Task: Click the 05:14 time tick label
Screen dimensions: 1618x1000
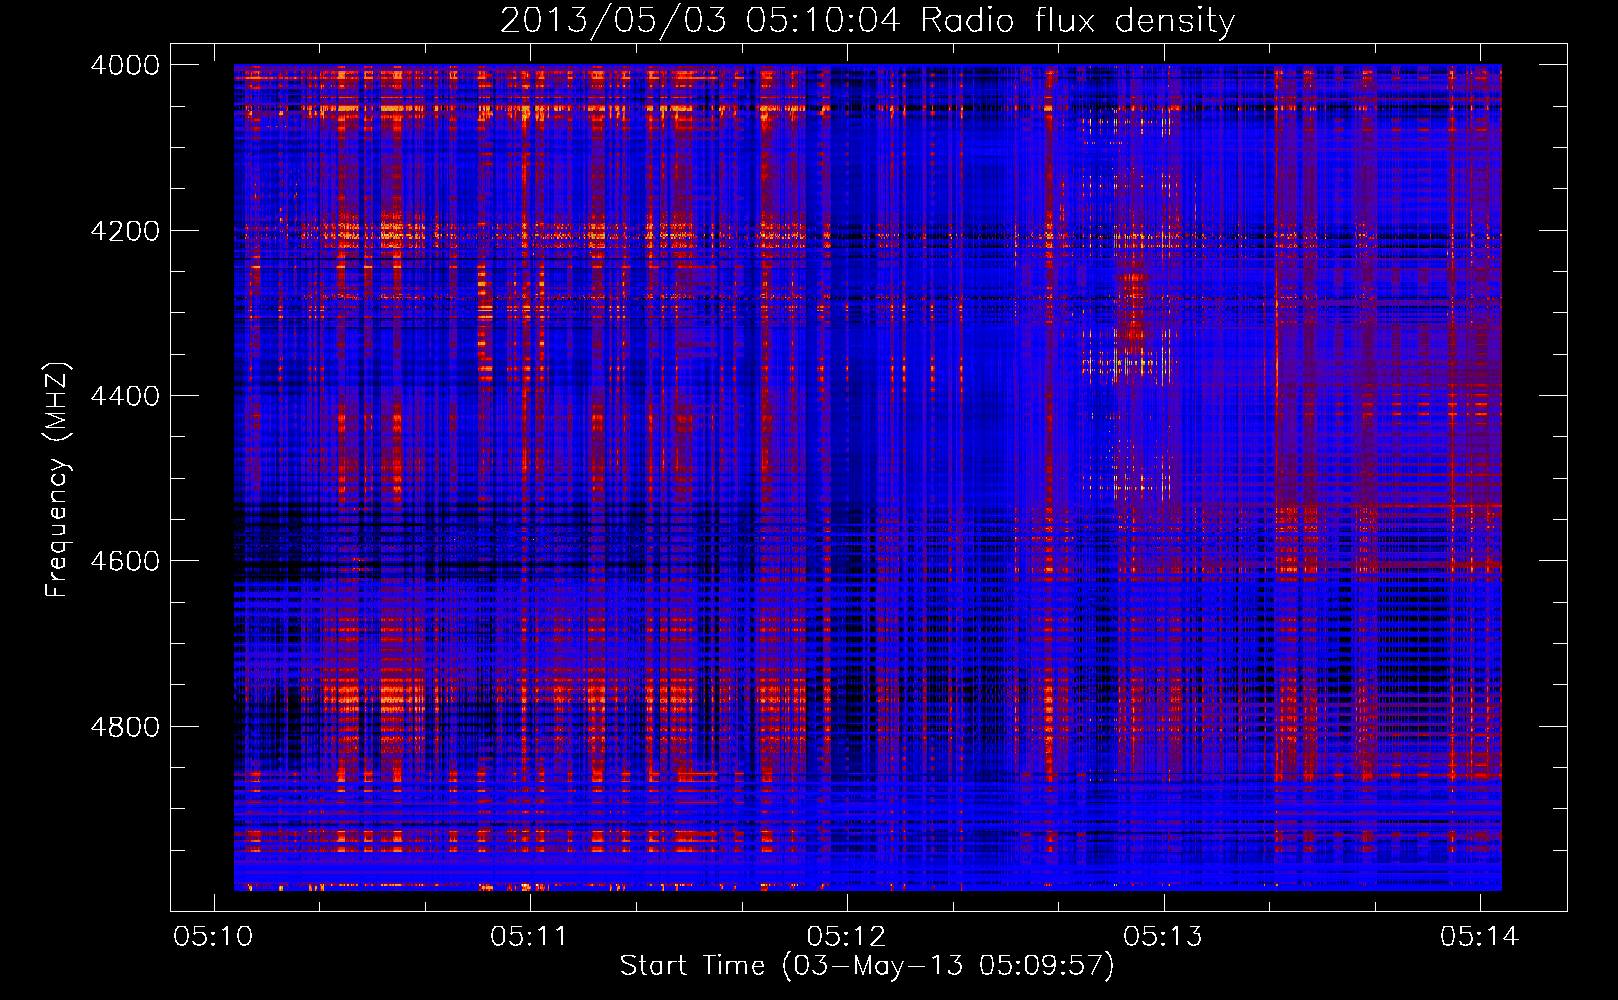Action: pyautogui.click(x=1480, y=937)
